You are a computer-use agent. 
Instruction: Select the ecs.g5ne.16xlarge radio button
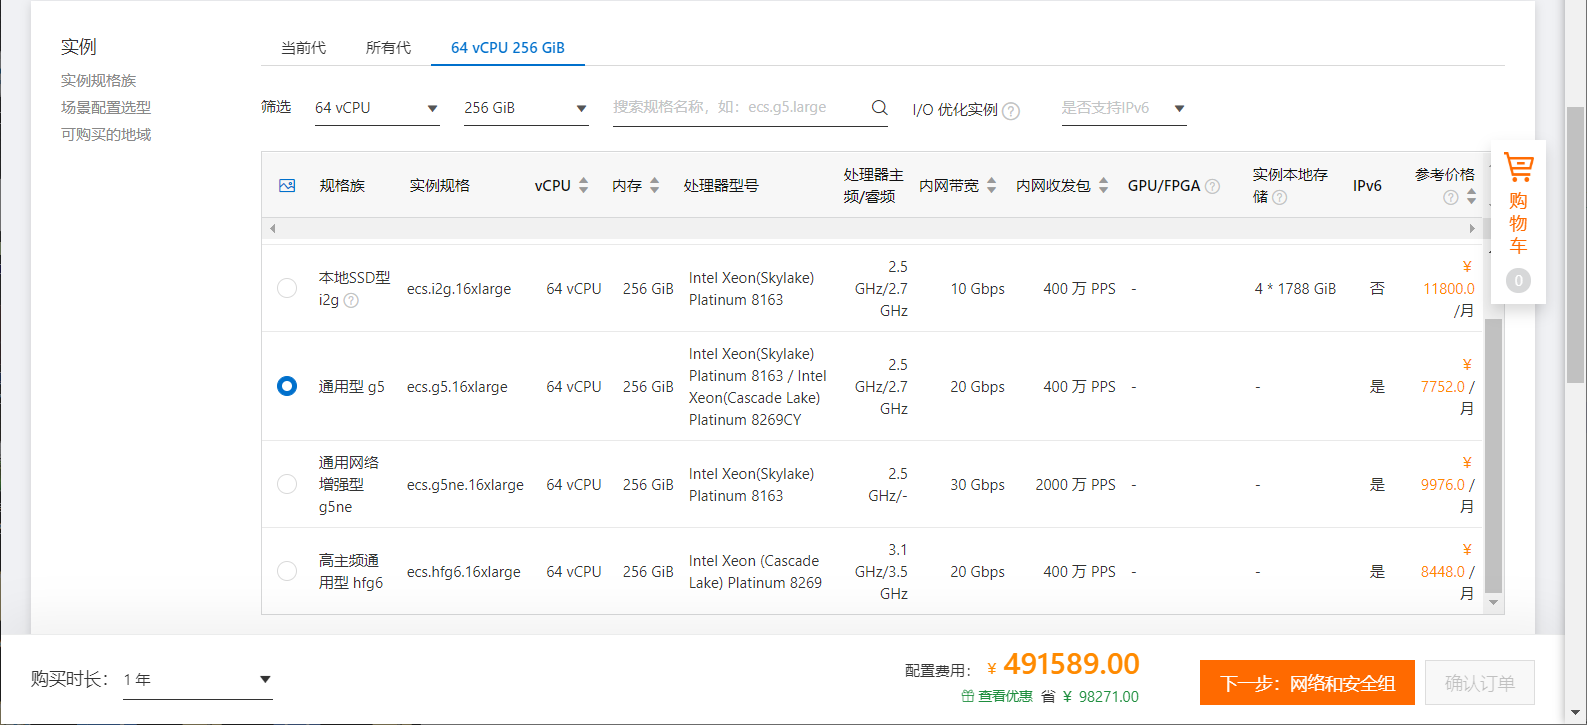point(287,484)
